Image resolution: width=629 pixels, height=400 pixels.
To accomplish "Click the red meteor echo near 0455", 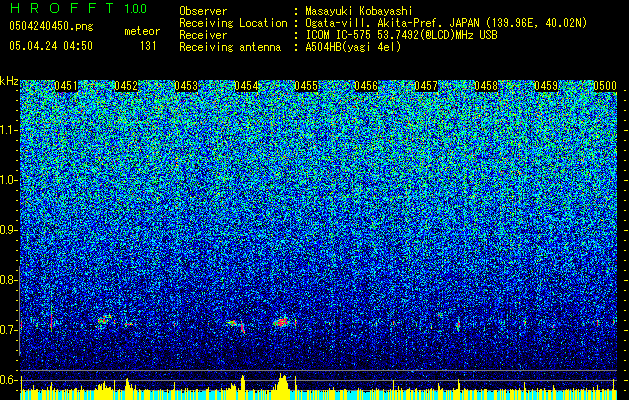I will point(284,322).
